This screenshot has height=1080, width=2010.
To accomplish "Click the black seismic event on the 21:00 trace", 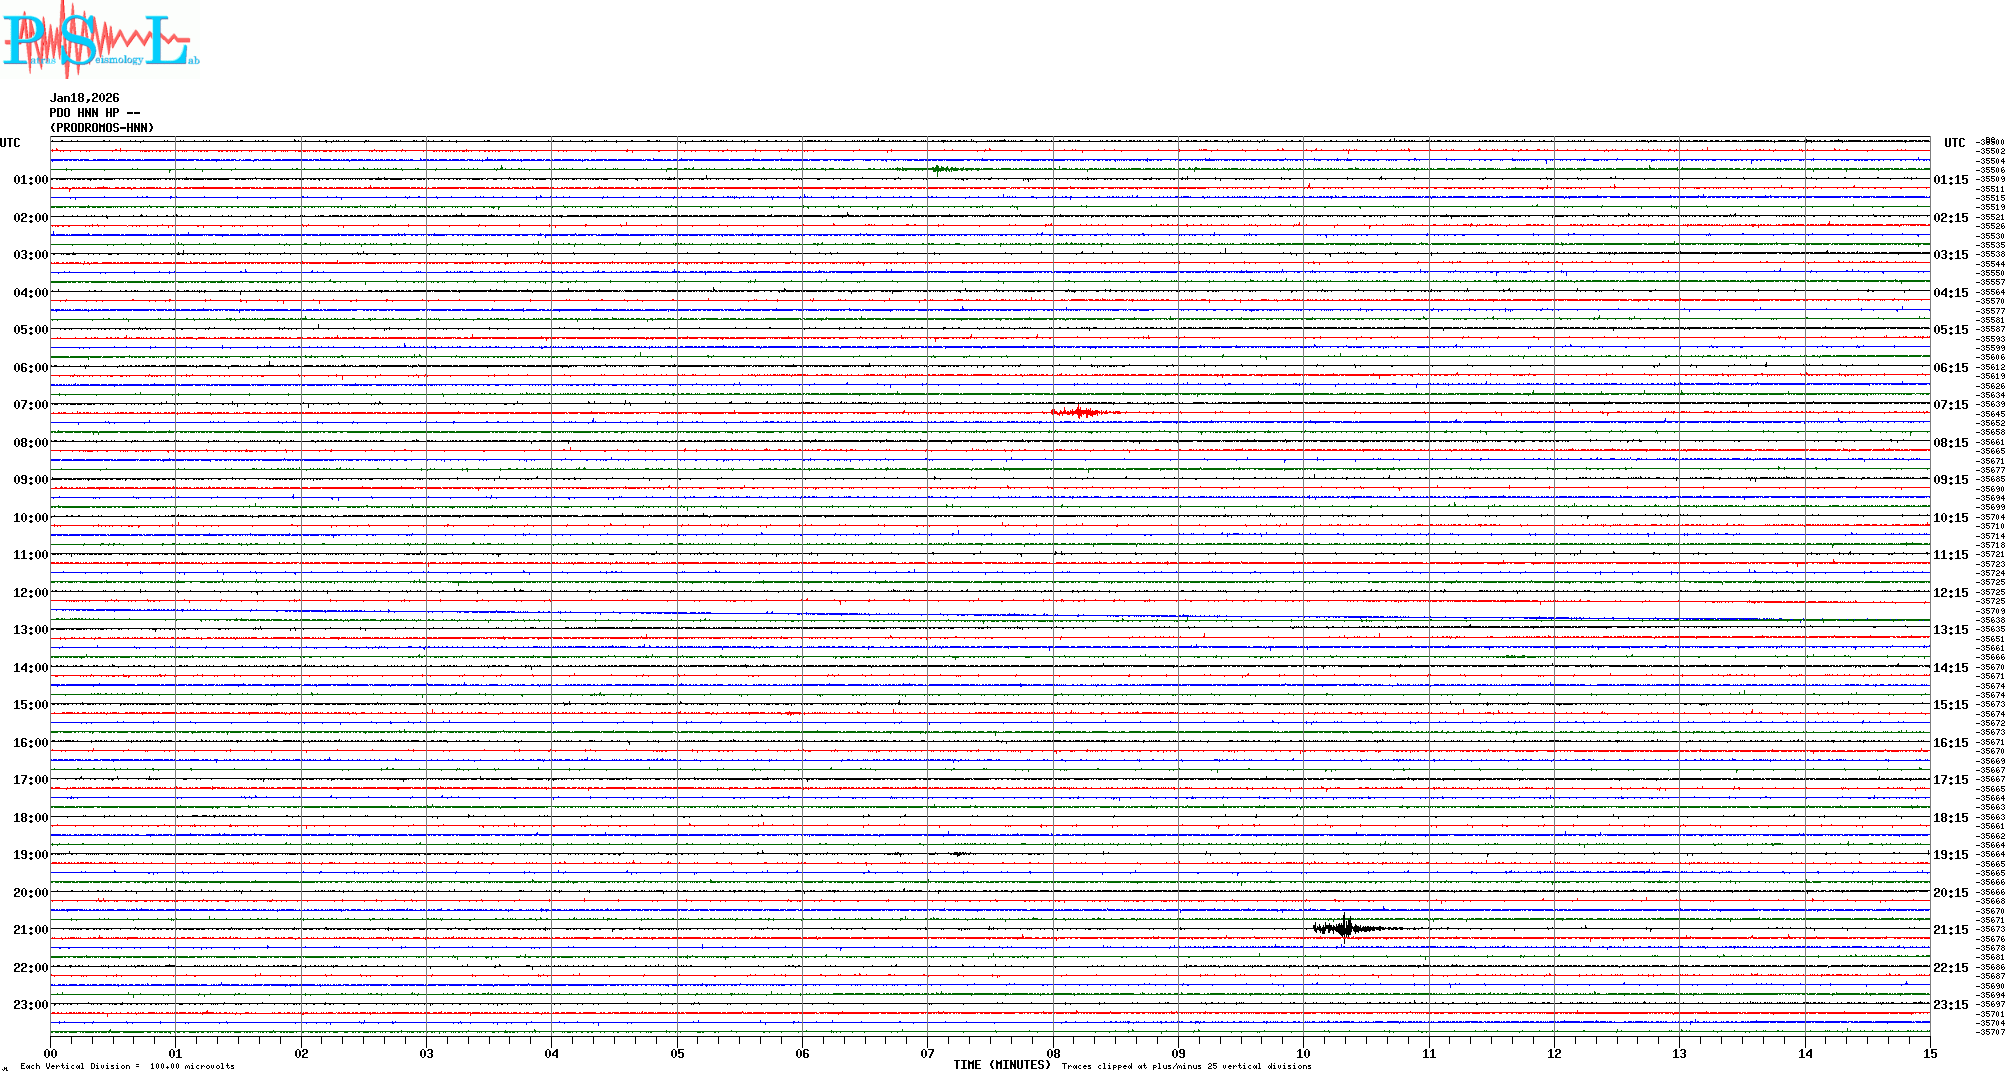I will coord(1345,929).
